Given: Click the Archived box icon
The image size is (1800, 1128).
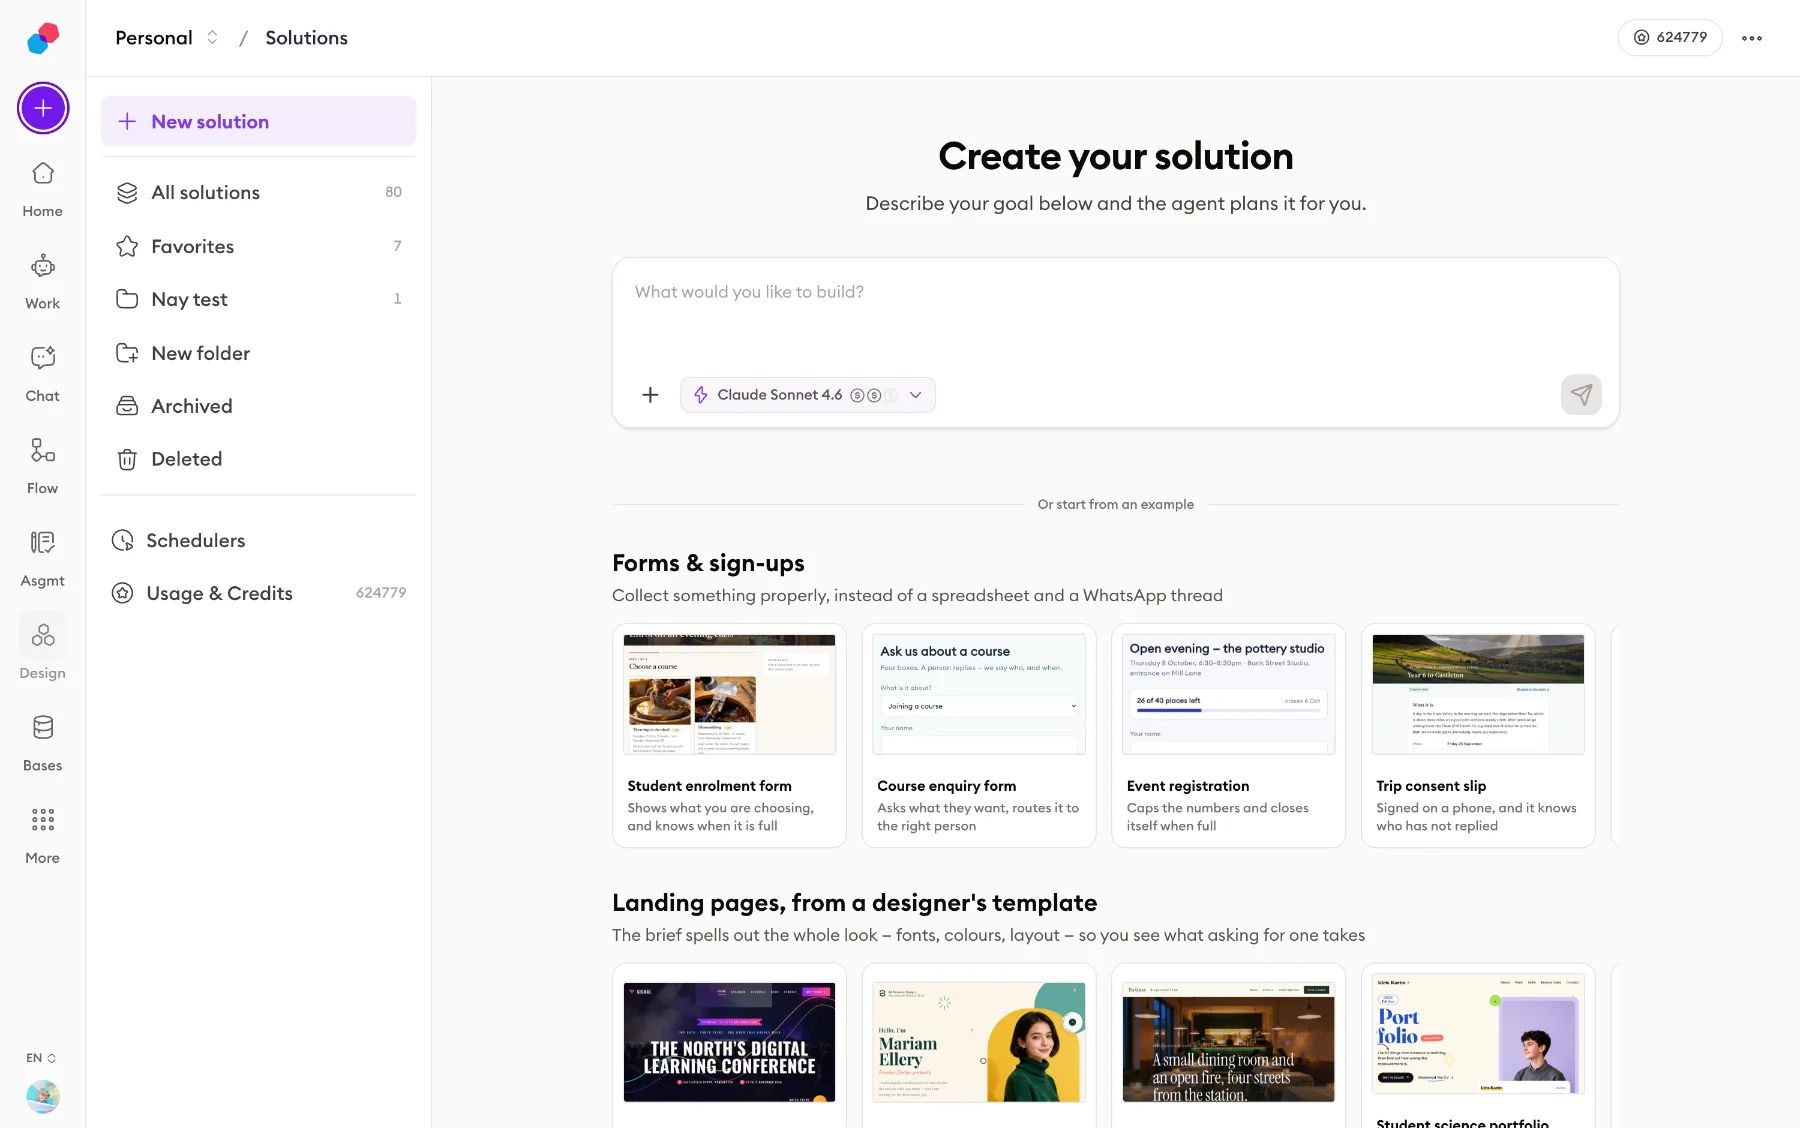Looking at the screenshot, I should pyautogui.click(x=127, y=406).
